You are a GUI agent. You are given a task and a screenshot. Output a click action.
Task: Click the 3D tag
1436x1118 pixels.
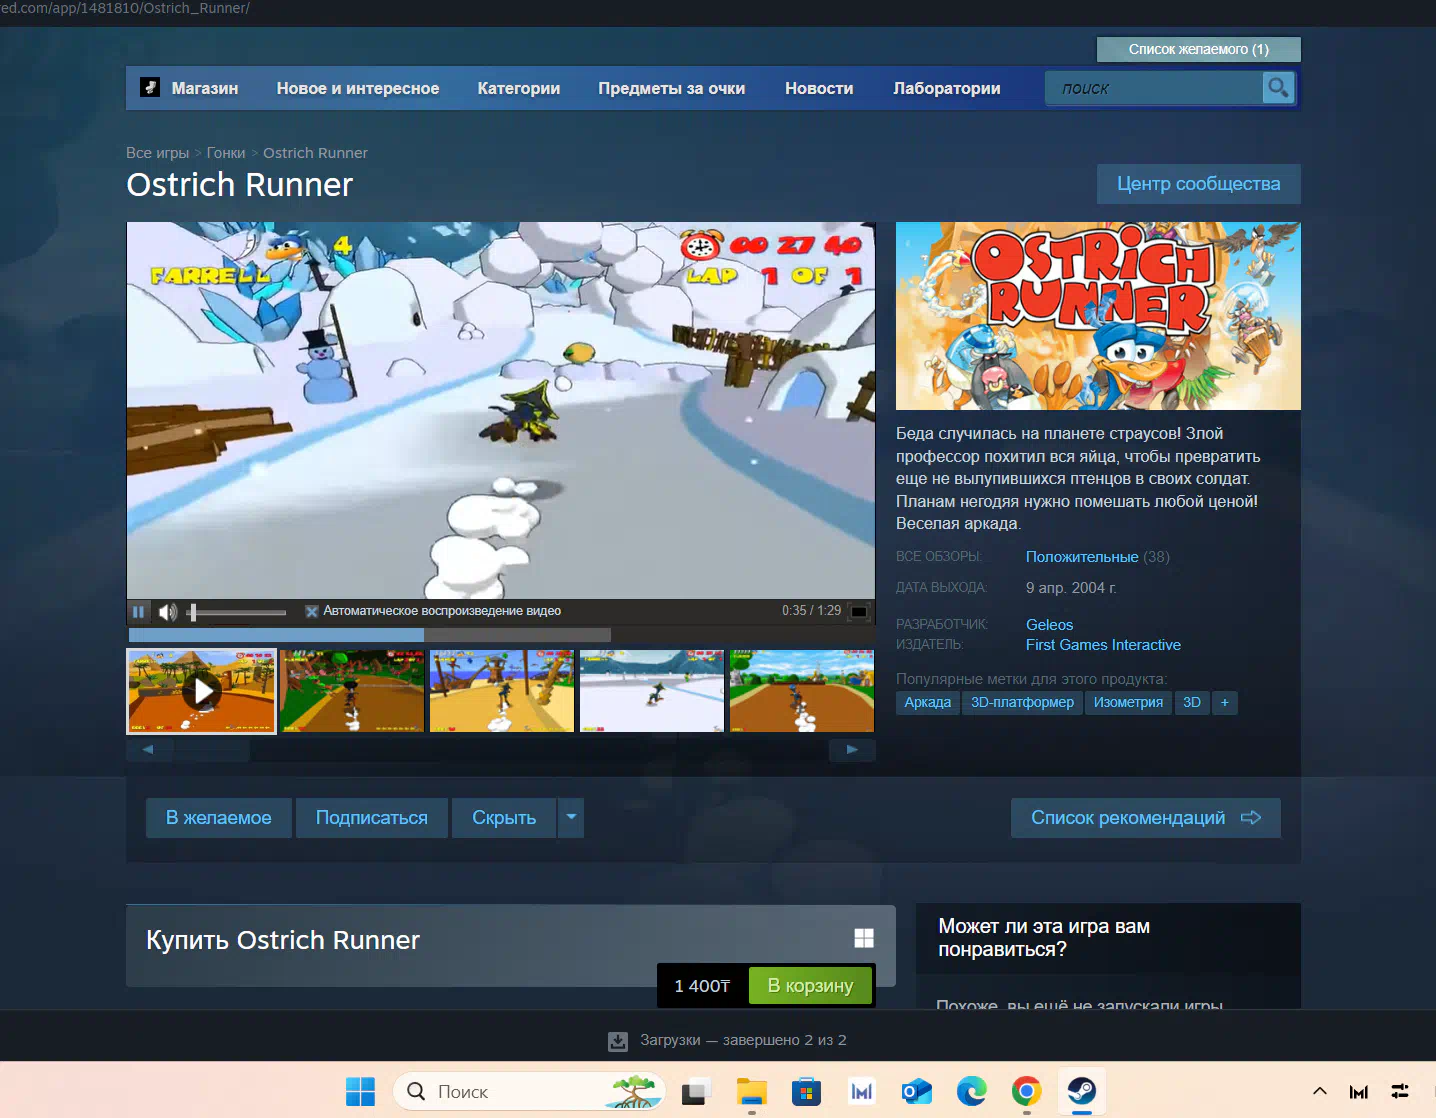(1192, 703)
